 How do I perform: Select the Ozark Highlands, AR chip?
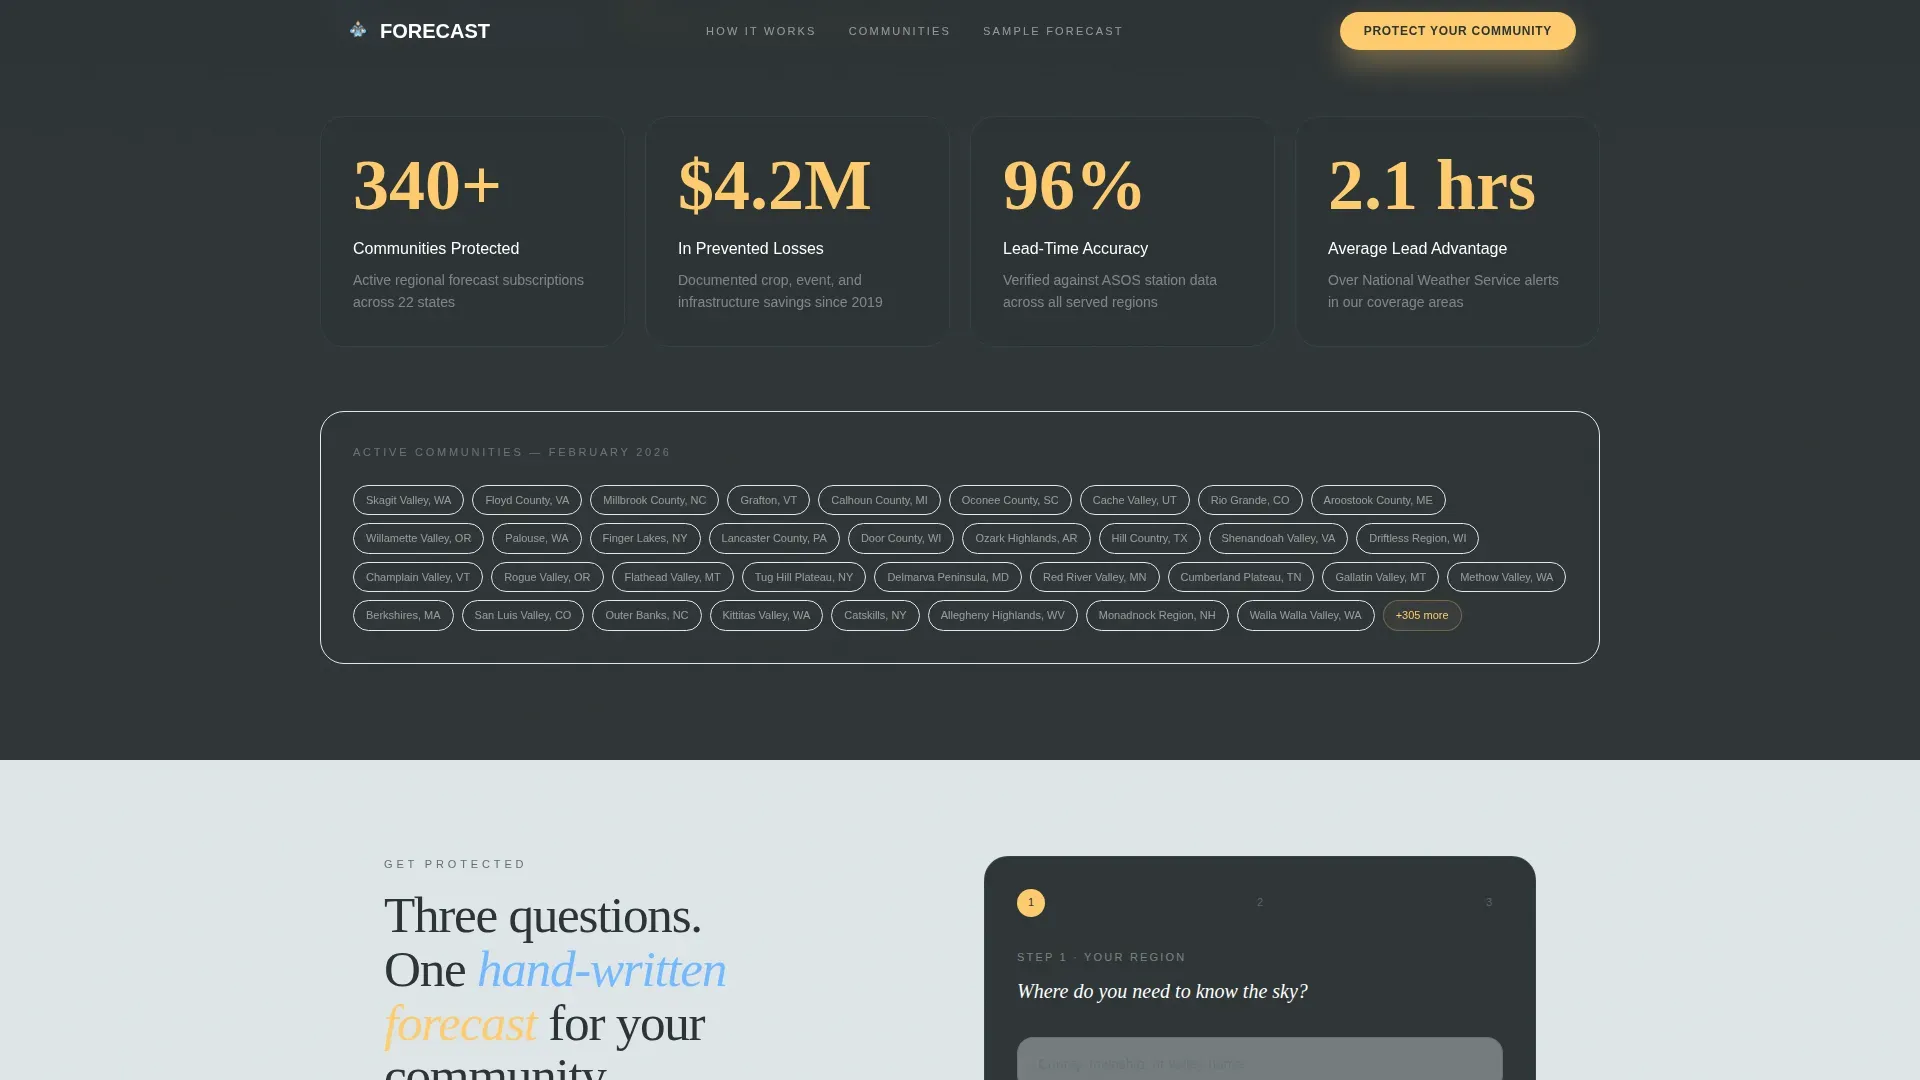pyautogui.click(x=1026, y=538)
